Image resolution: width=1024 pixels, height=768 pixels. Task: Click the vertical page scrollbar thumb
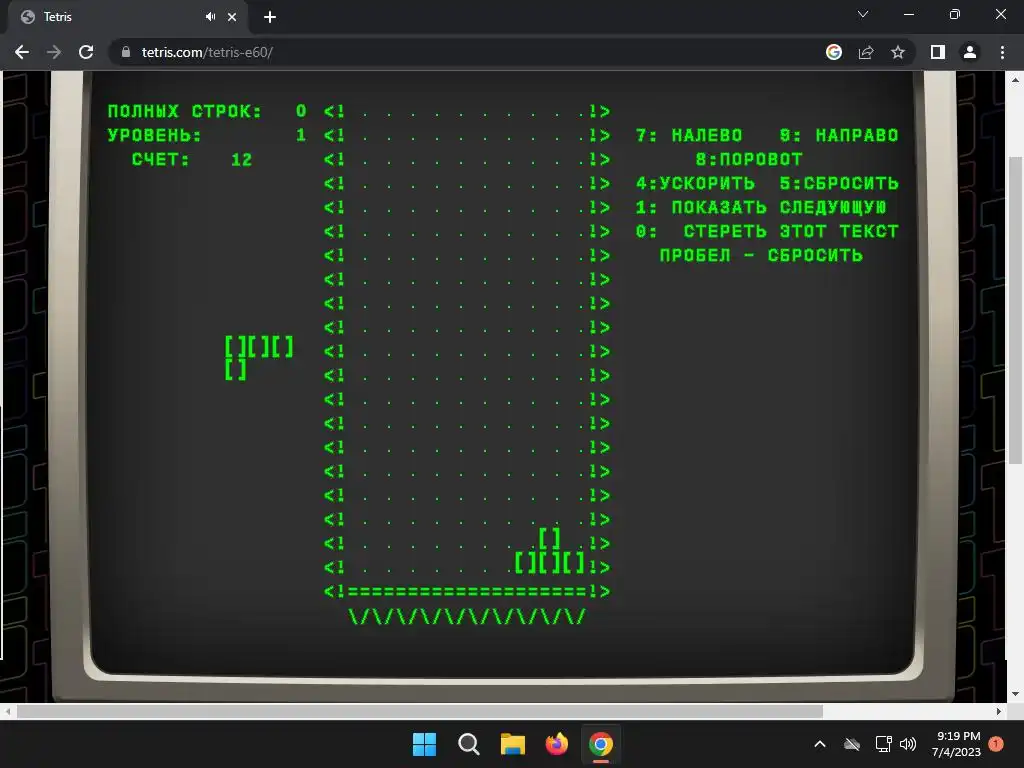(x=1015, y=310)
